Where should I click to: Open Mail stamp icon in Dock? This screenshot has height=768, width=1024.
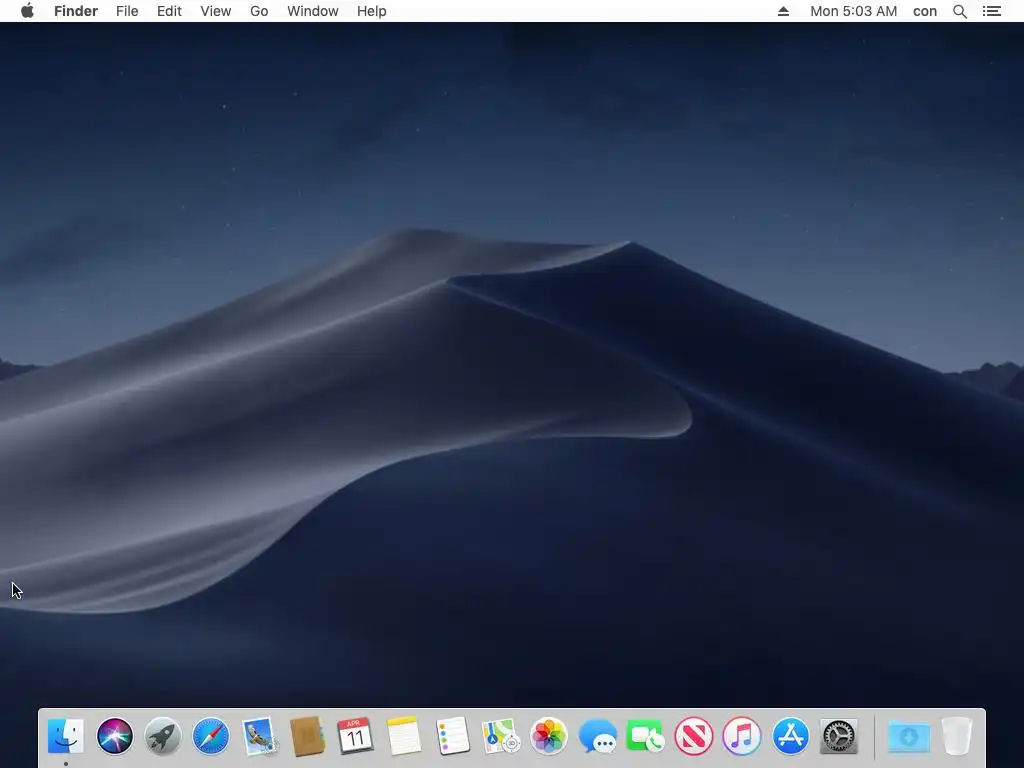tap(259, 736)
